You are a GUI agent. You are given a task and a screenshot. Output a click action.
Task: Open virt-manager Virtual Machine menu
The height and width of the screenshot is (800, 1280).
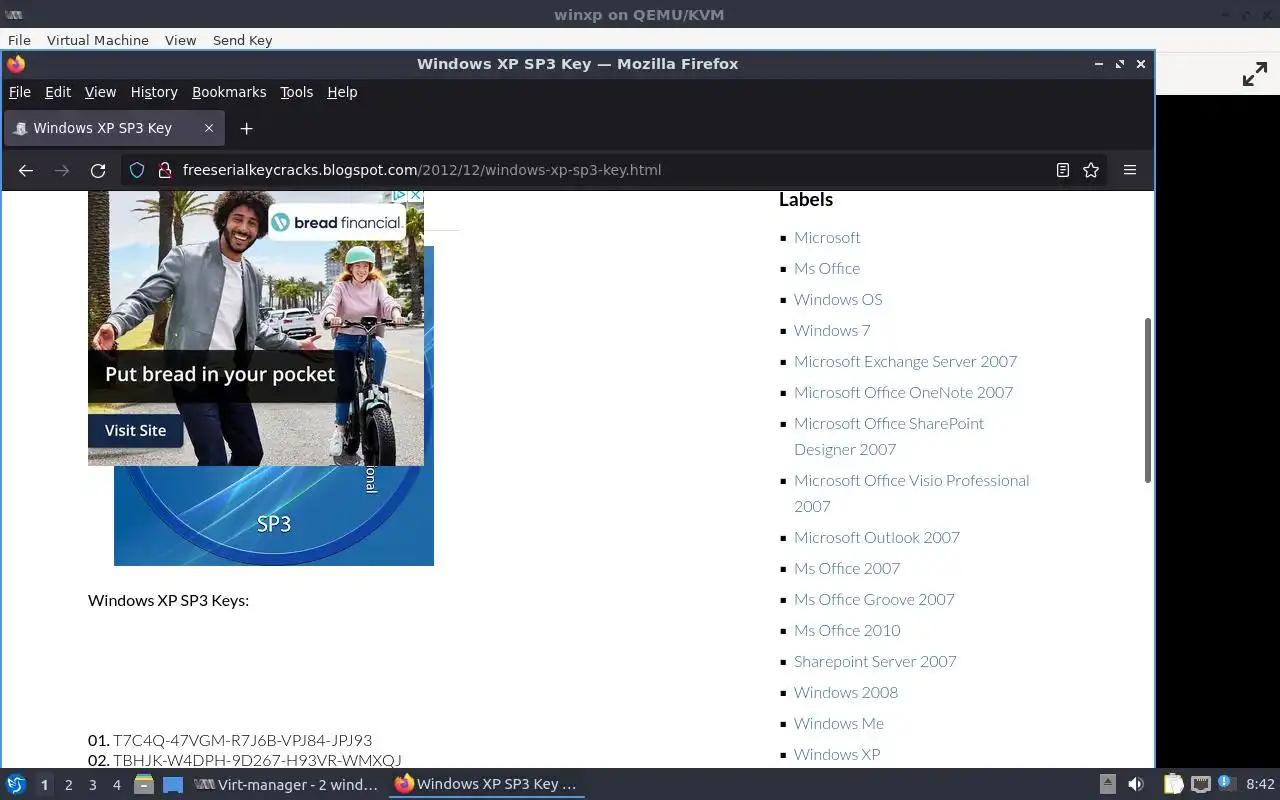98,40
